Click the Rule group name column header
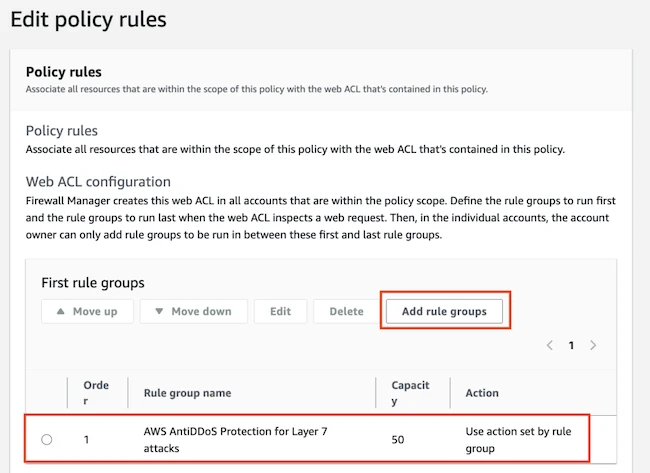Image resolution: width=650 pixels, height=473 pixels. click(187, 393)
